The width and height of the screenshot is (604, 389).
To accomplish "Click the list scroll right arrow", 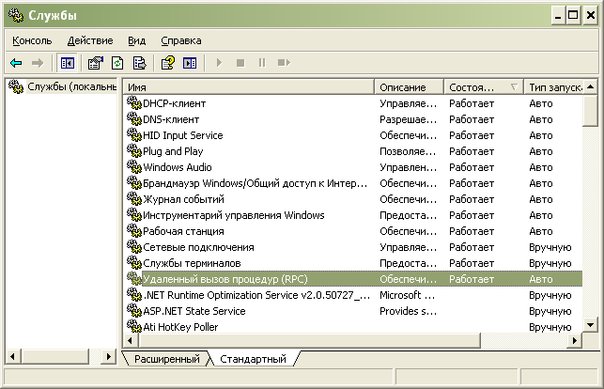I will (x=575, y=340).
